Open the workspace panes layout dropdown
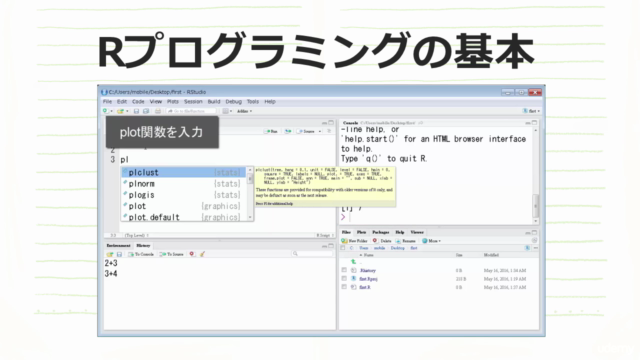 coord(227,111)
